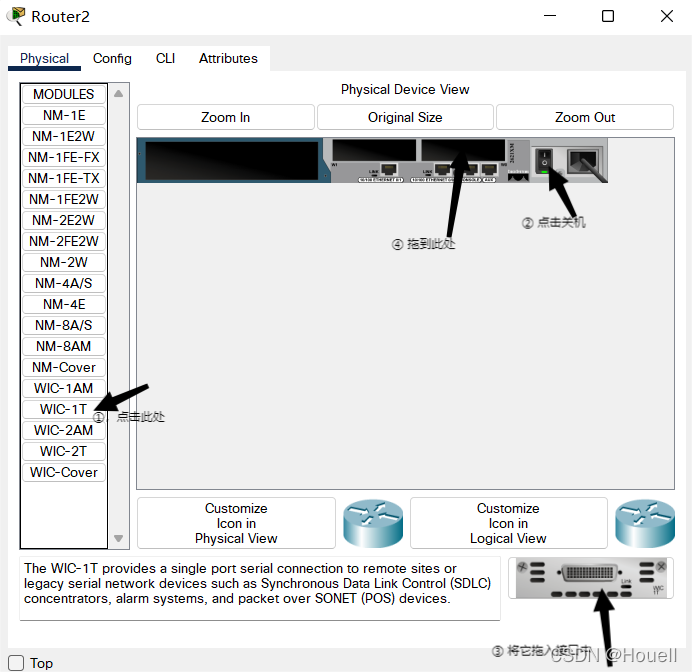Open the Config tab
The height and width of the screenshot is (672, 692).
coord(112,59)
